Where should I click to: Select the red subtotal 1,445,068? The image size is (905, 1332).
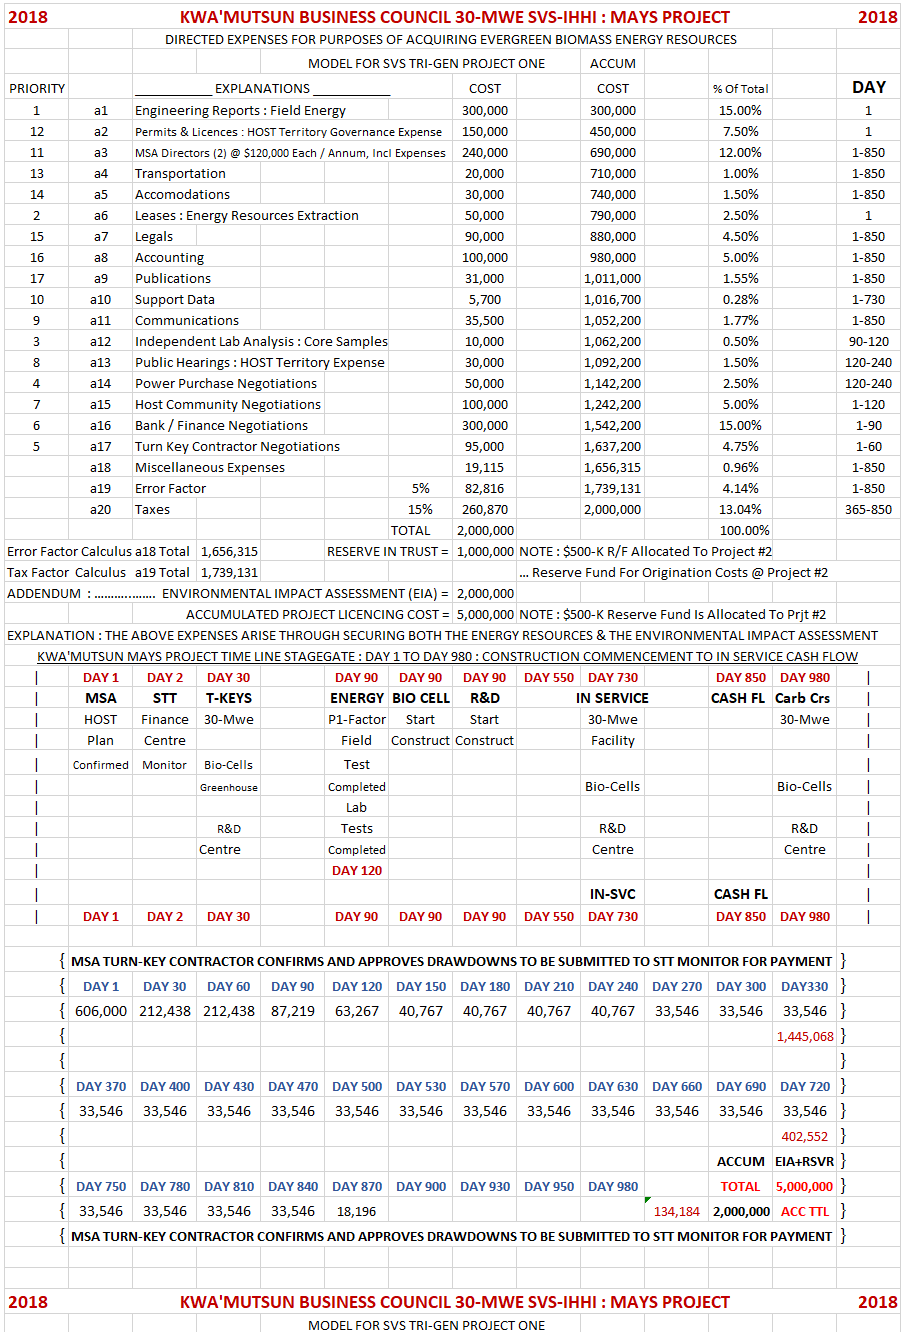805,1036
